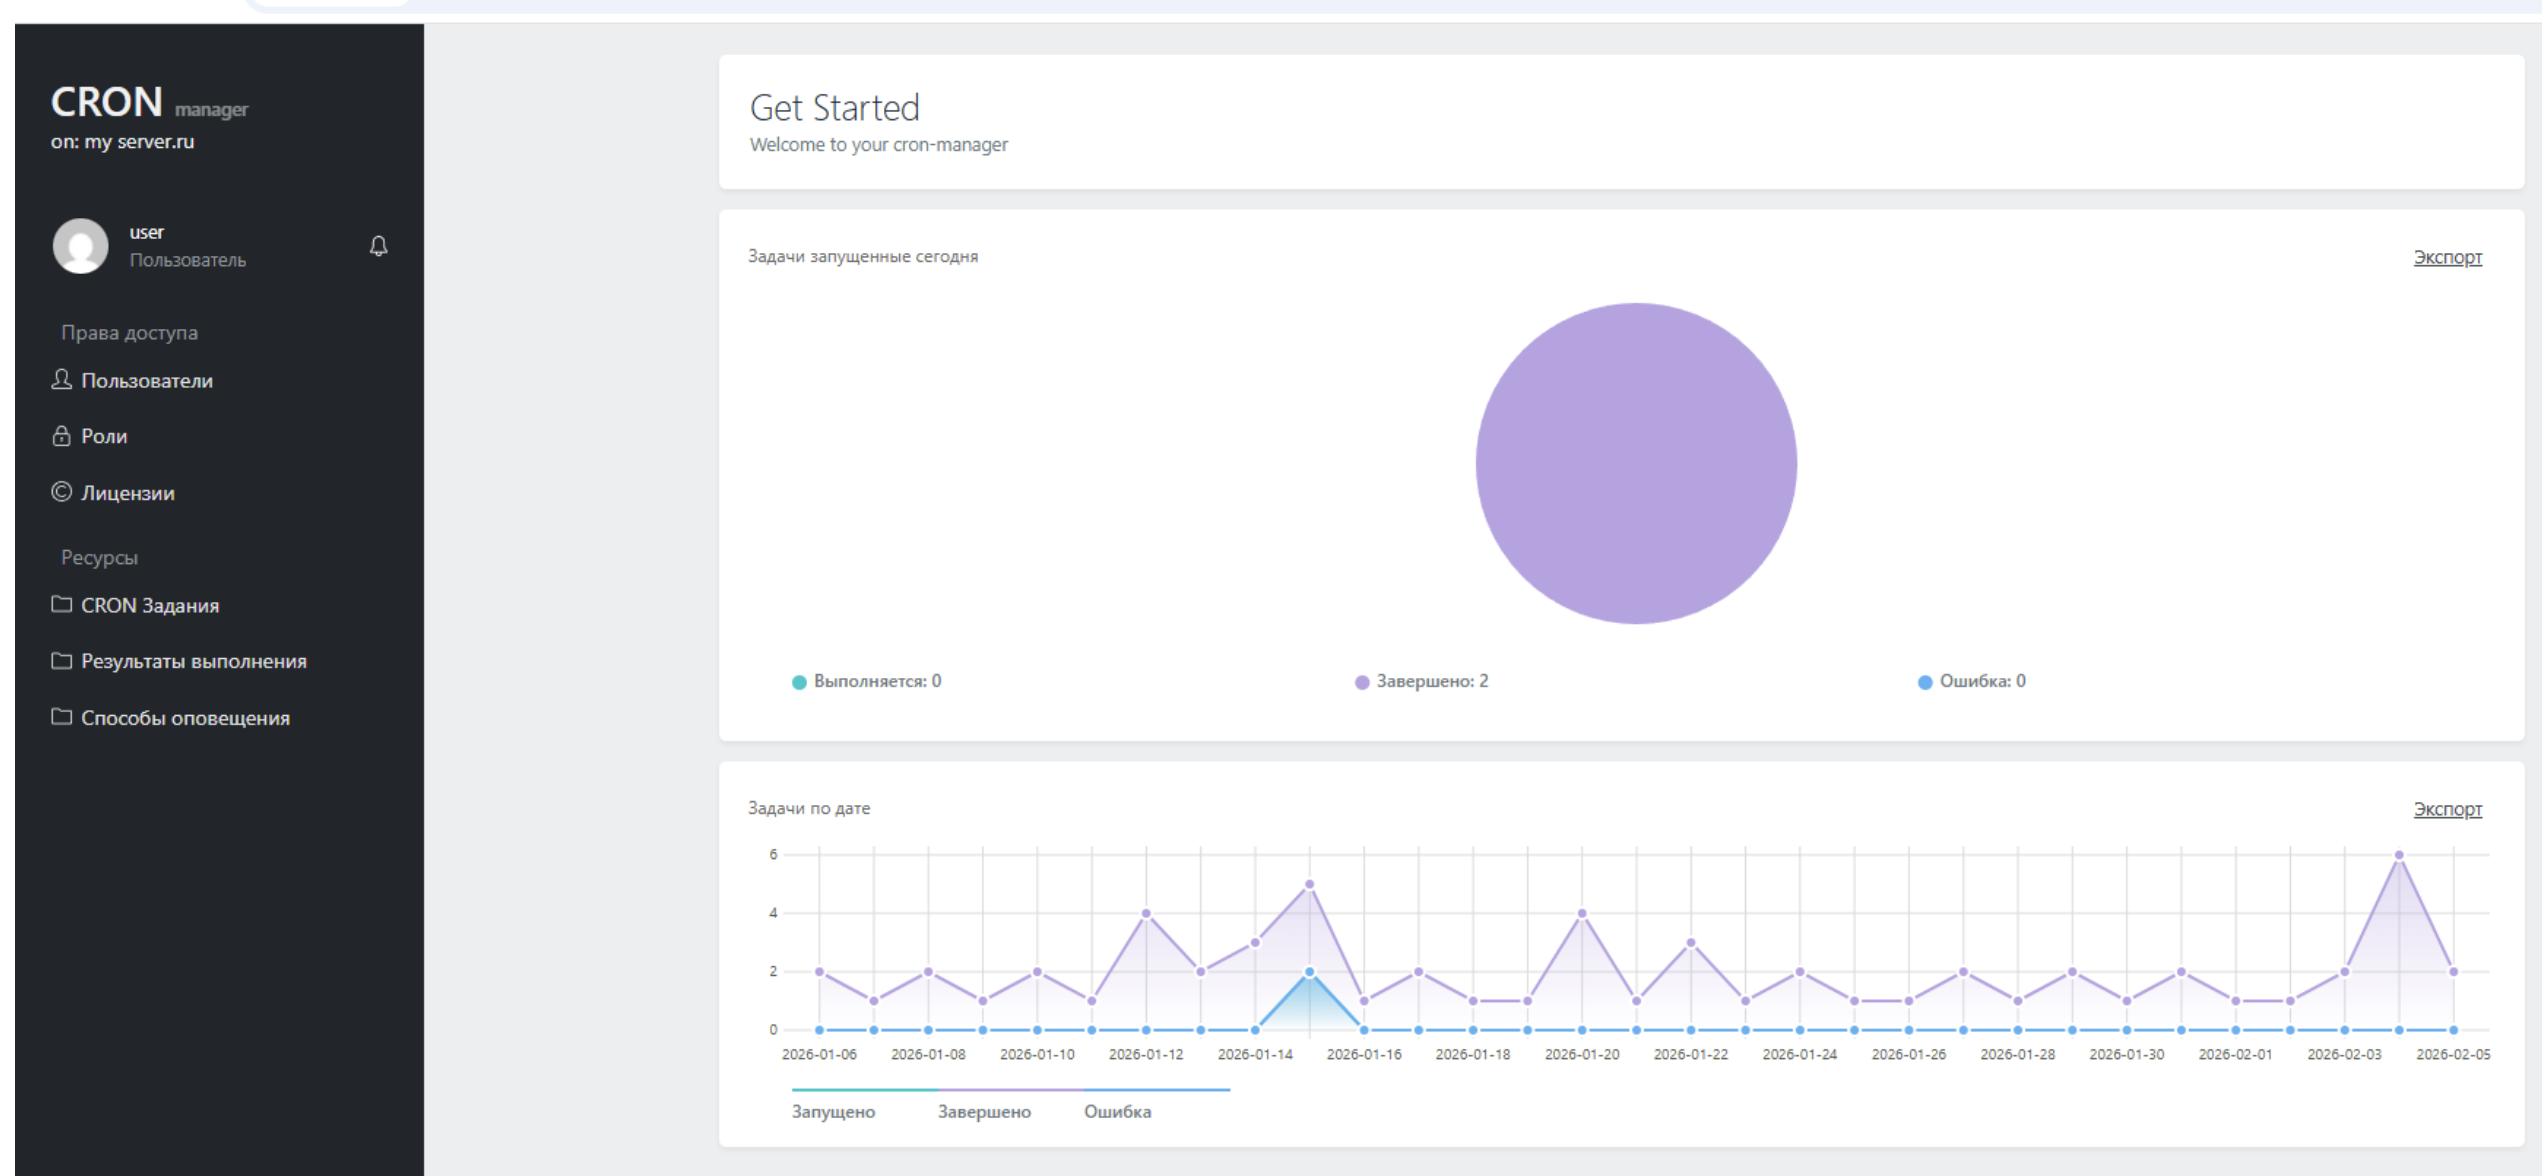
Task: Click Экспорт link for tasks by date chart
Action: point(2447,809)
